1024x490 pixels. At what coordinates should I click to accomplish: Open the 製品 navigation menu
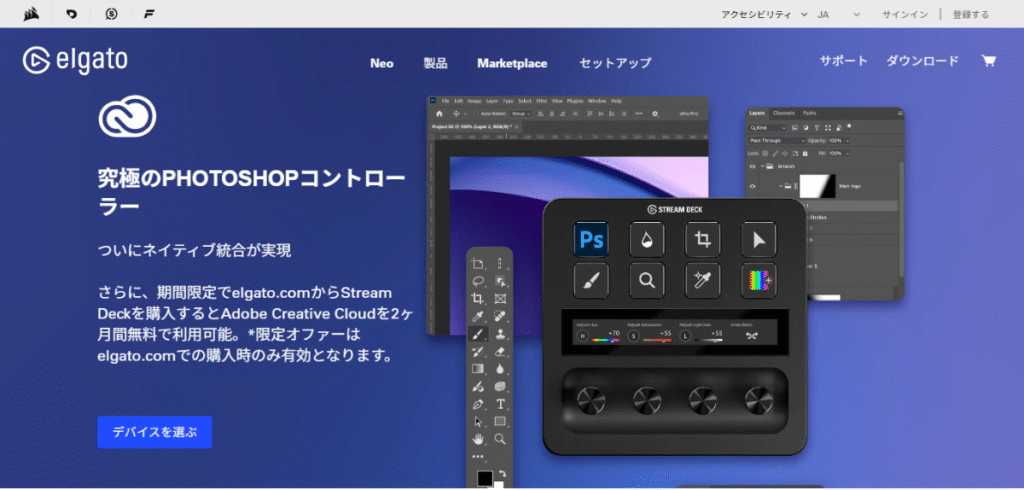pos(435,63)
